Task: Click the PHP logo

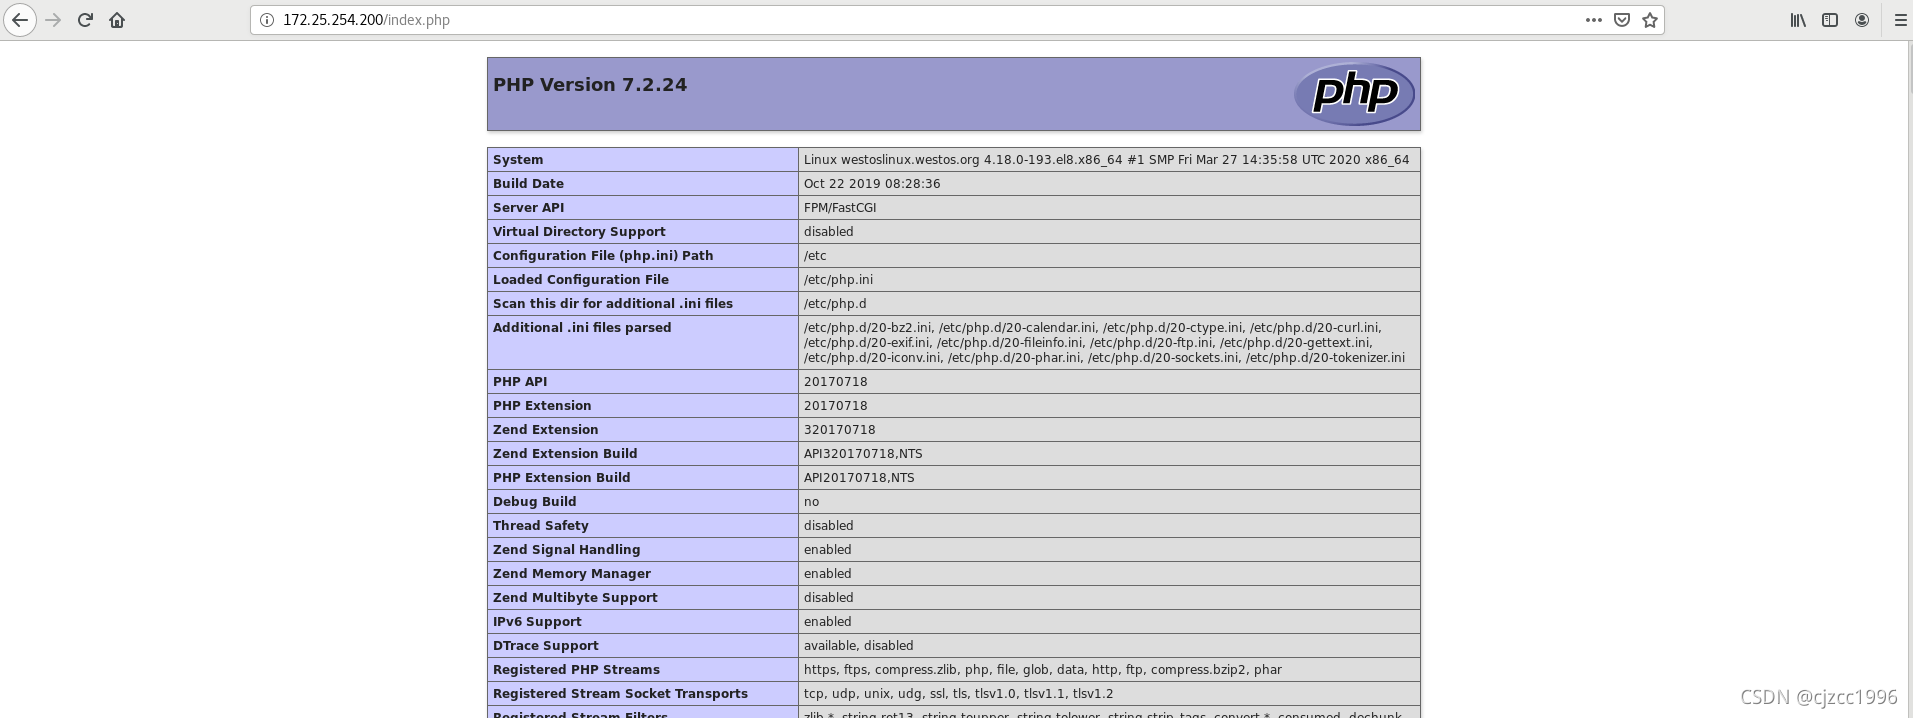Action: click(1354, 94)
